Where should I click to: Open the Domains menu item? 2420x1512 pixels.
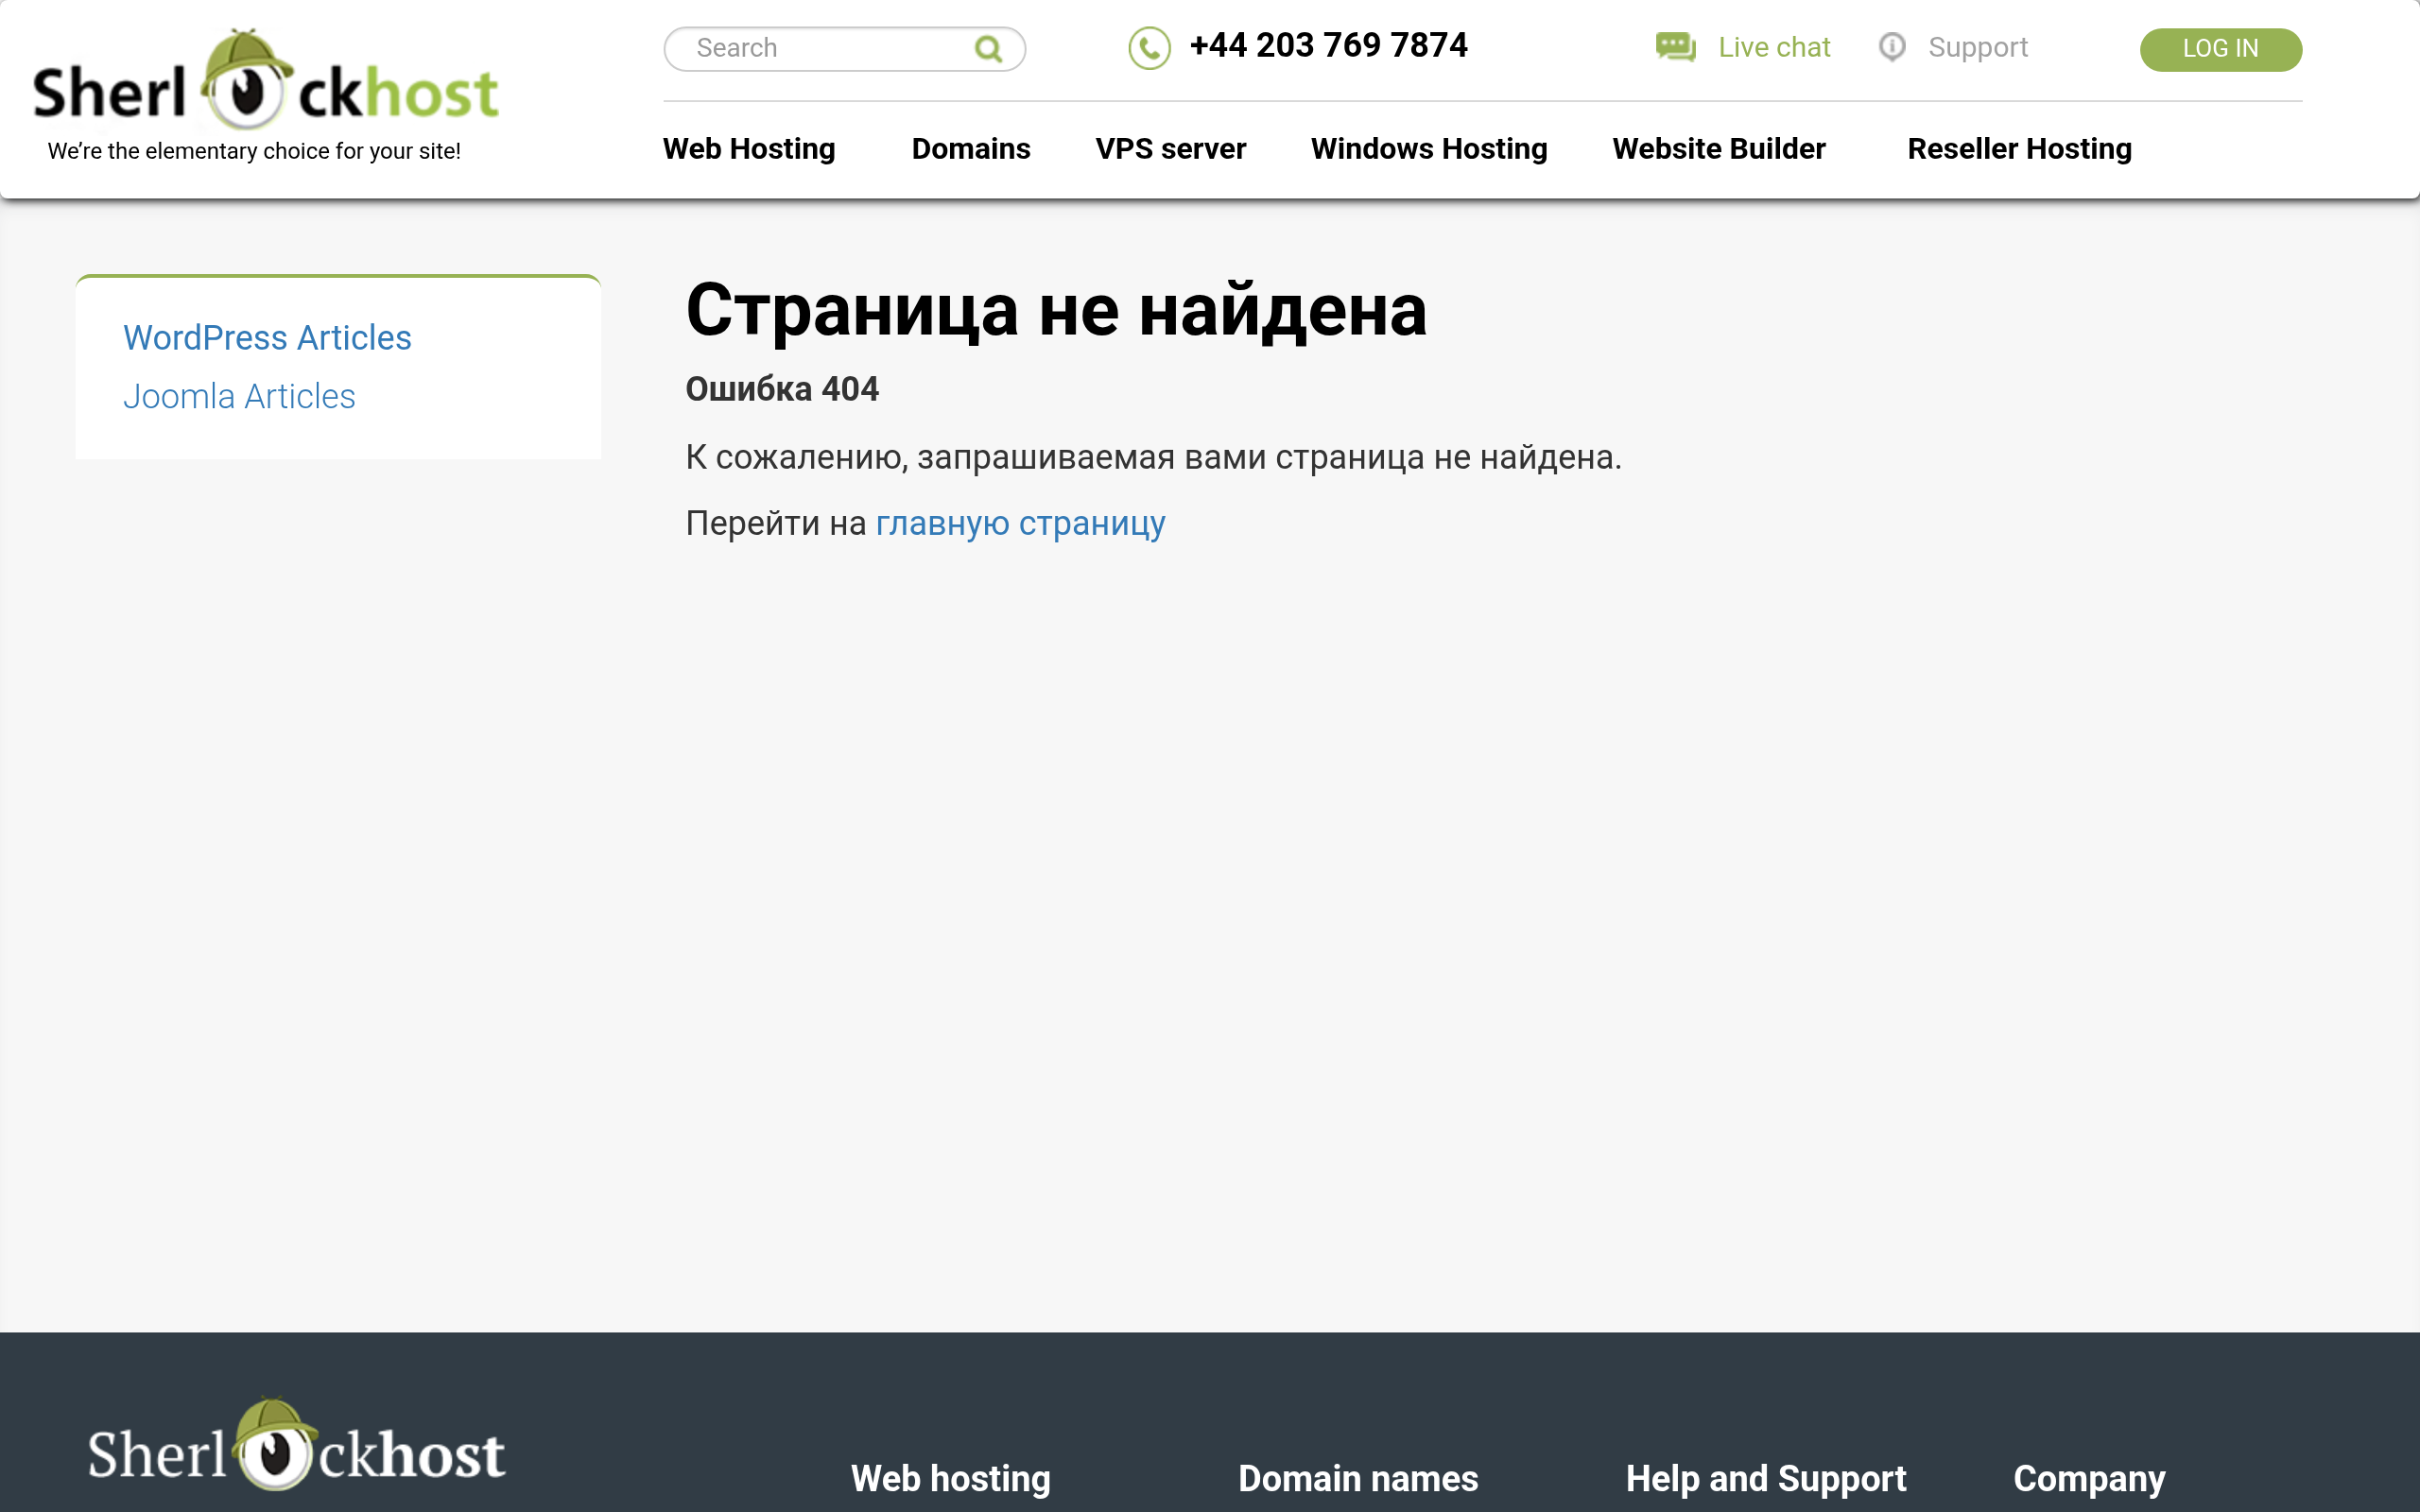(x=970, y=149)
